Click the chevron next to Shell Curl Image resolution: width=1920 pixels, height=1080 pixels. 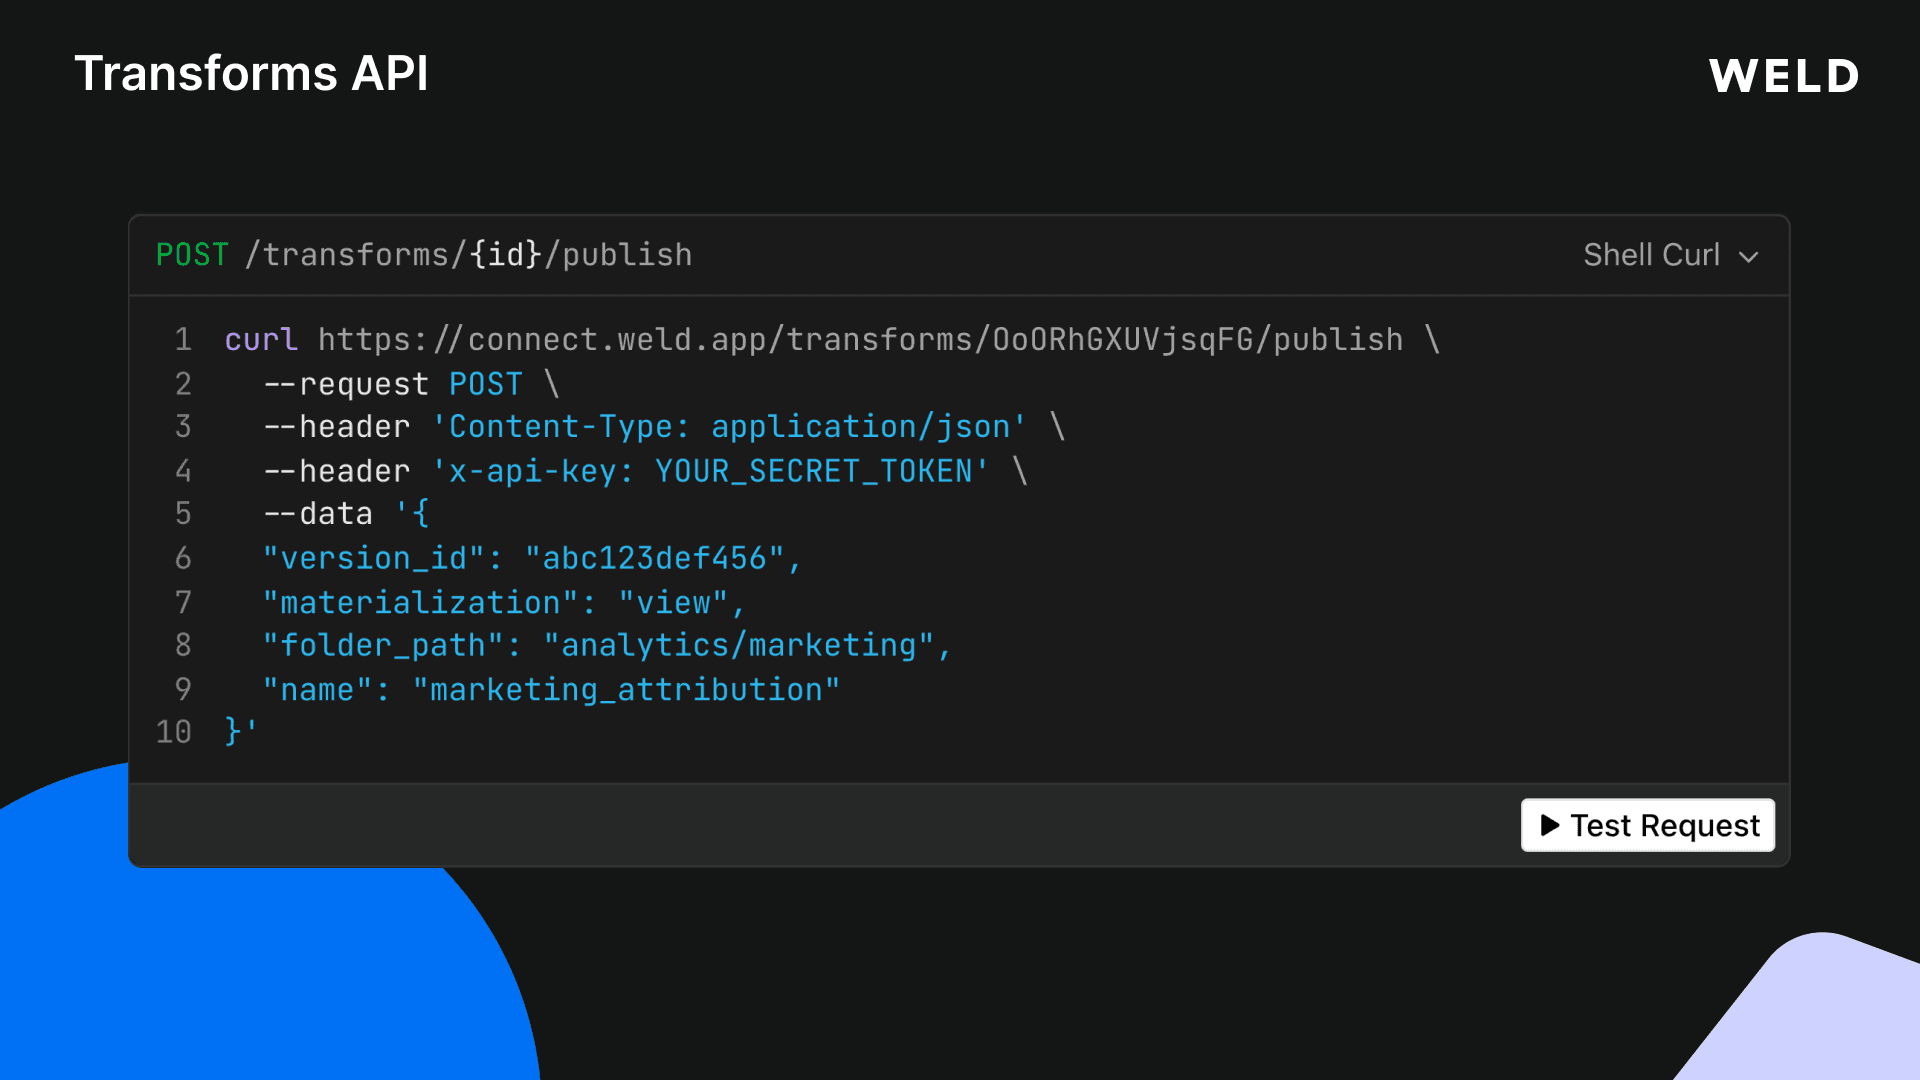(1747, 256)
